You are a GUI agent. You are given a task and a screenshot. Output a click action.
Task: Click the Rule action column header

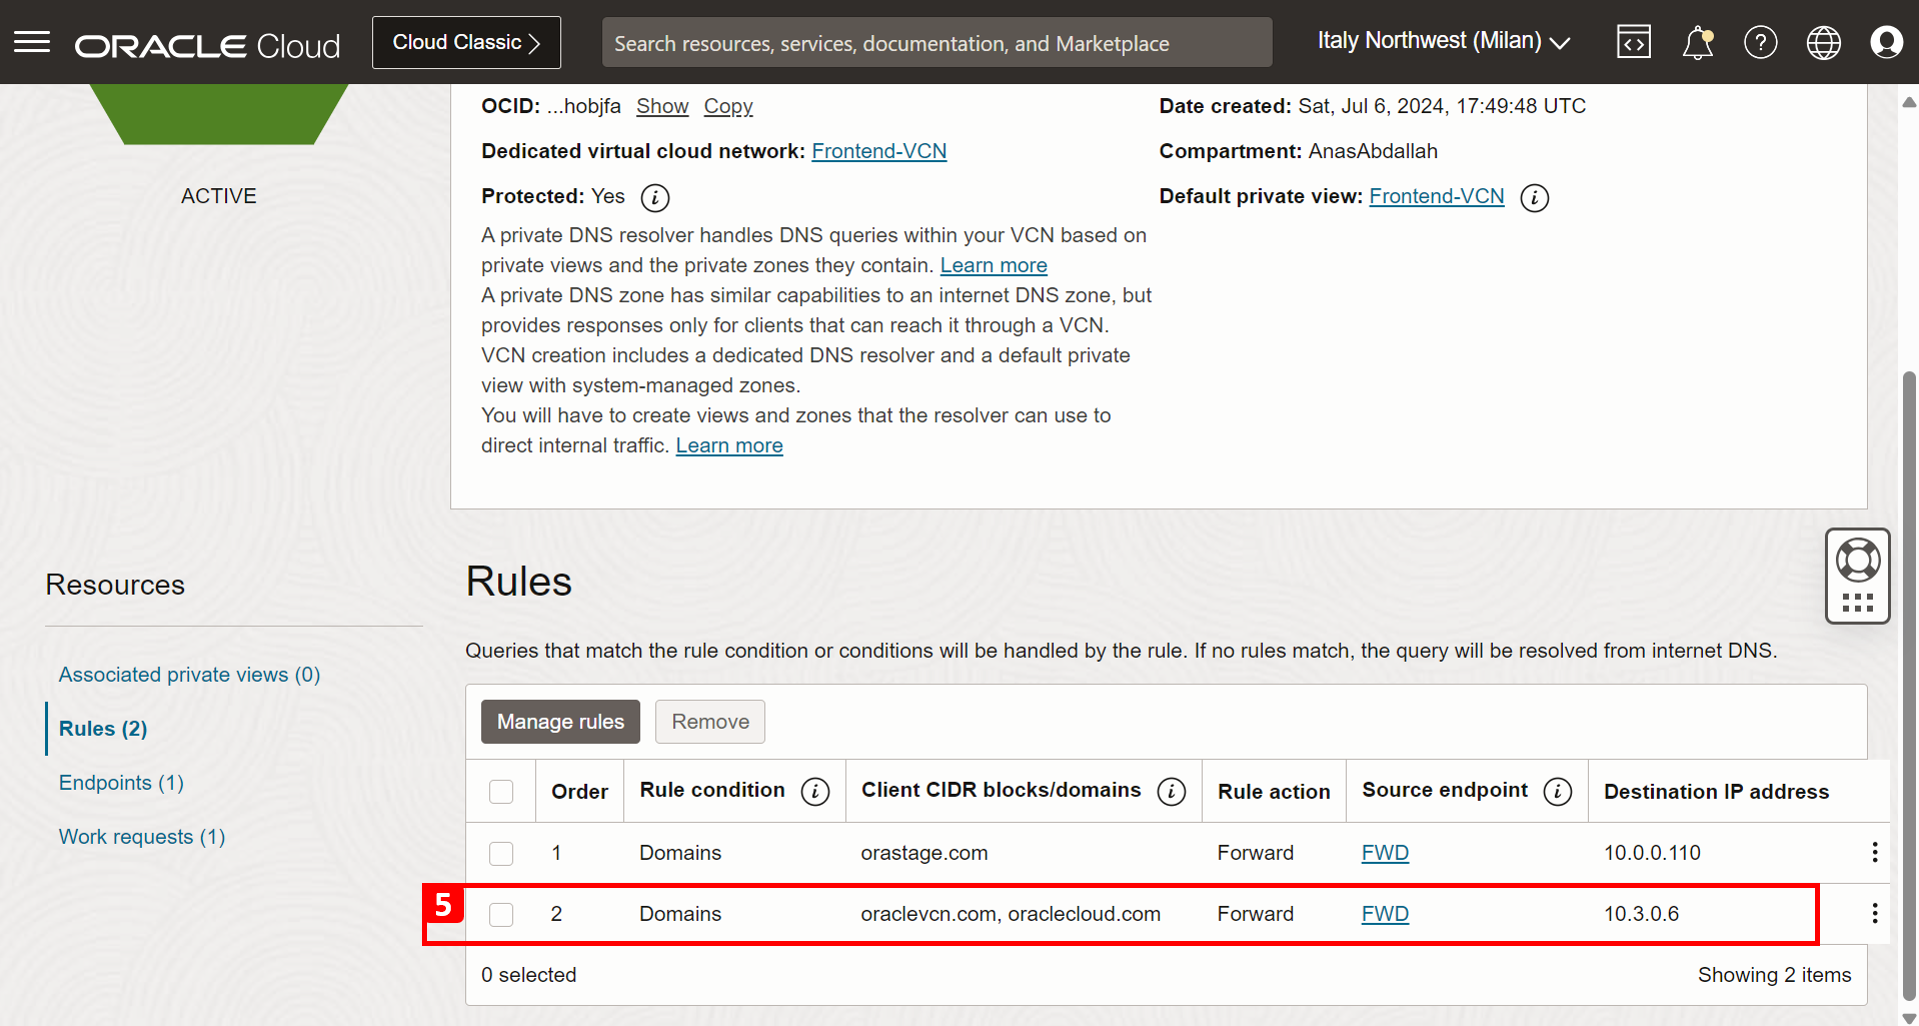[x=1274, y=792]
